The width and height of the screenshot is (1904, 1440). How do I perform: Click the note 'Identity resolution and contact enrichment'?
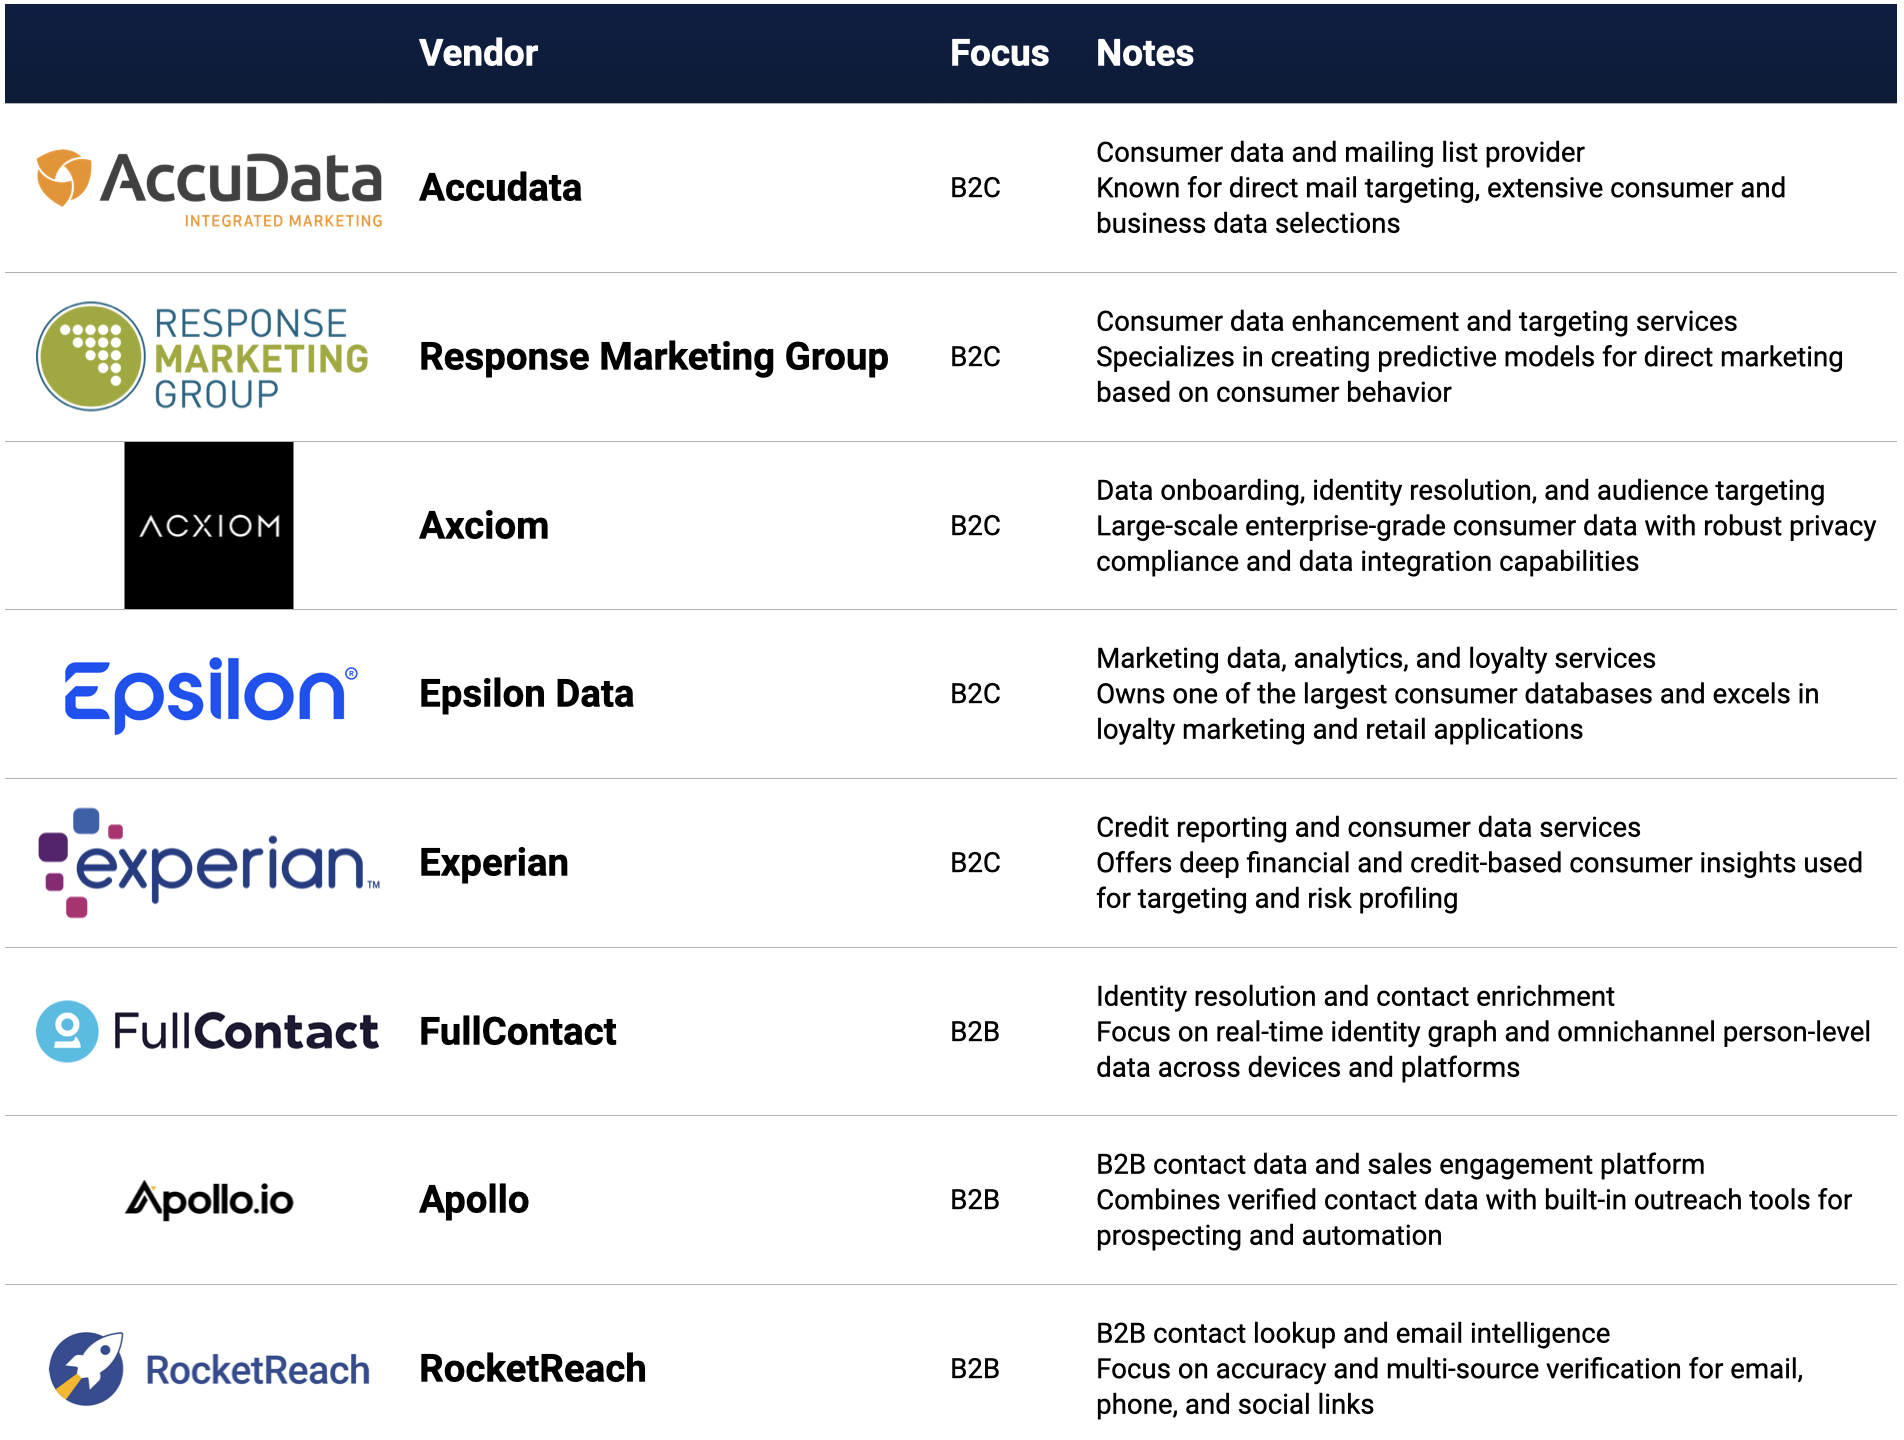click(1355, 996)
